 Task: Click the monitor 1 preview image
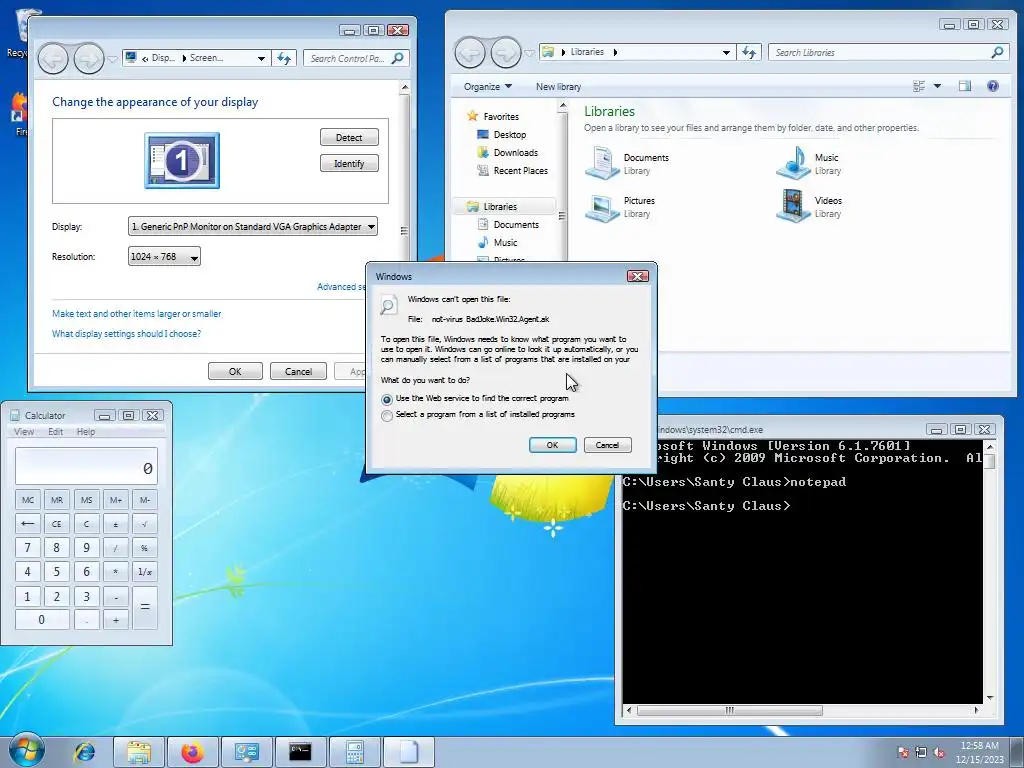[182, 160]
